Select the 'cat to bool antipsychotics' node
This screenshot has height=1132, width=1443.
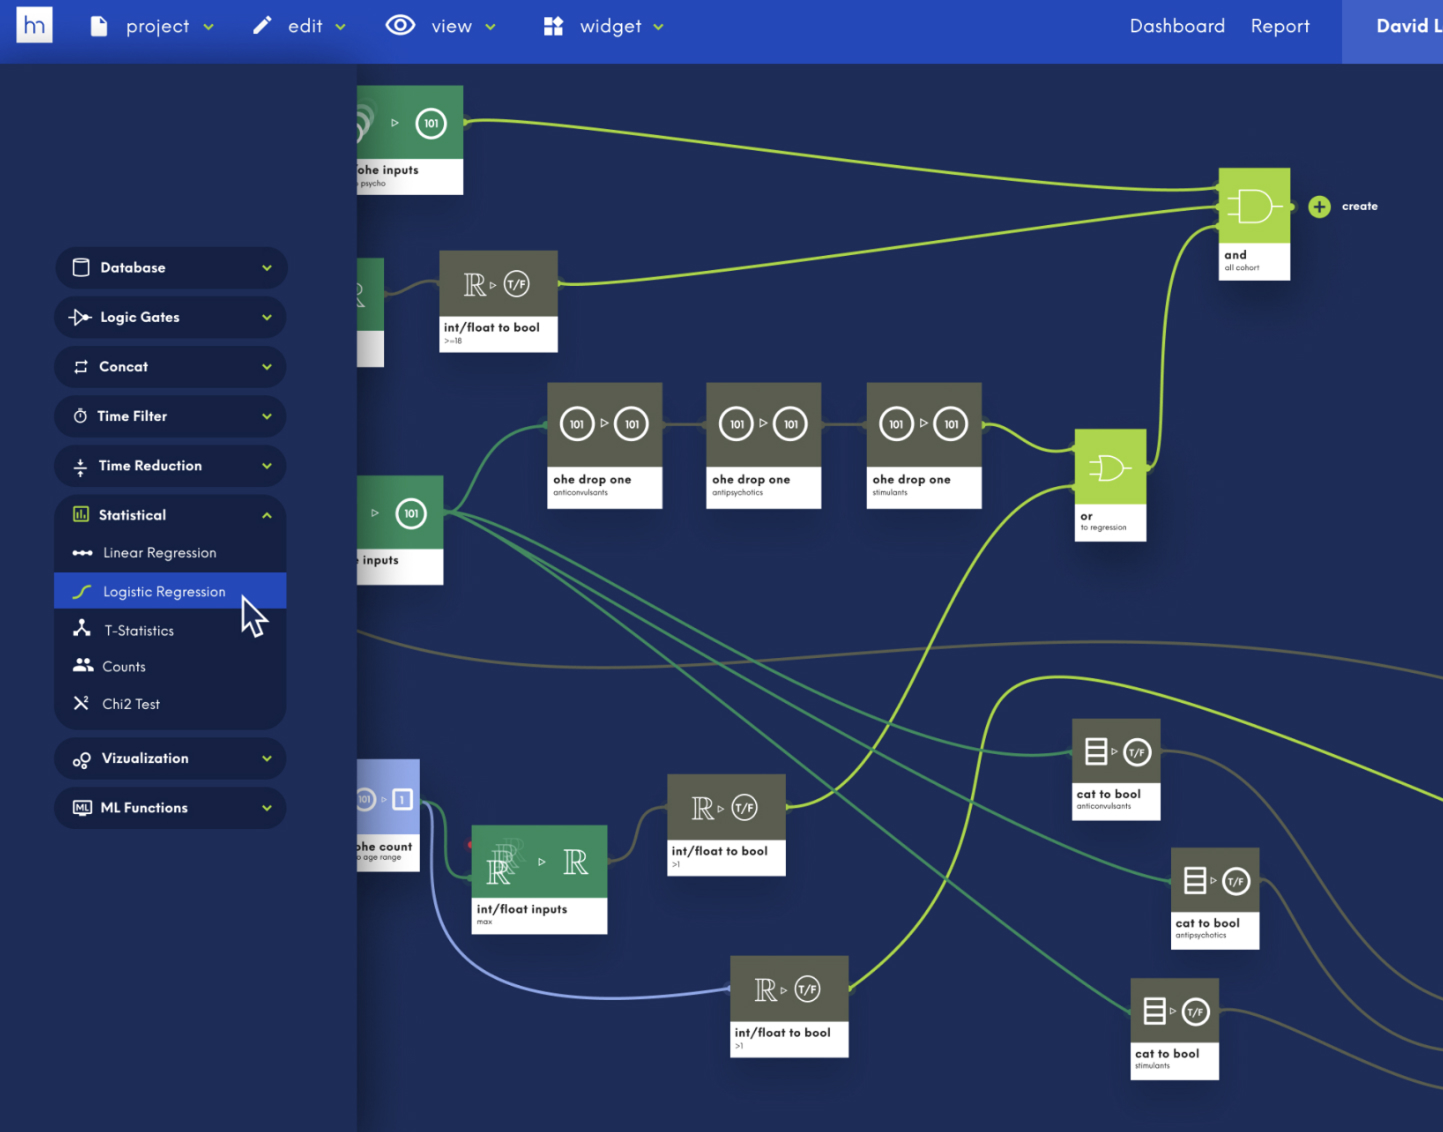(1215, 899)
